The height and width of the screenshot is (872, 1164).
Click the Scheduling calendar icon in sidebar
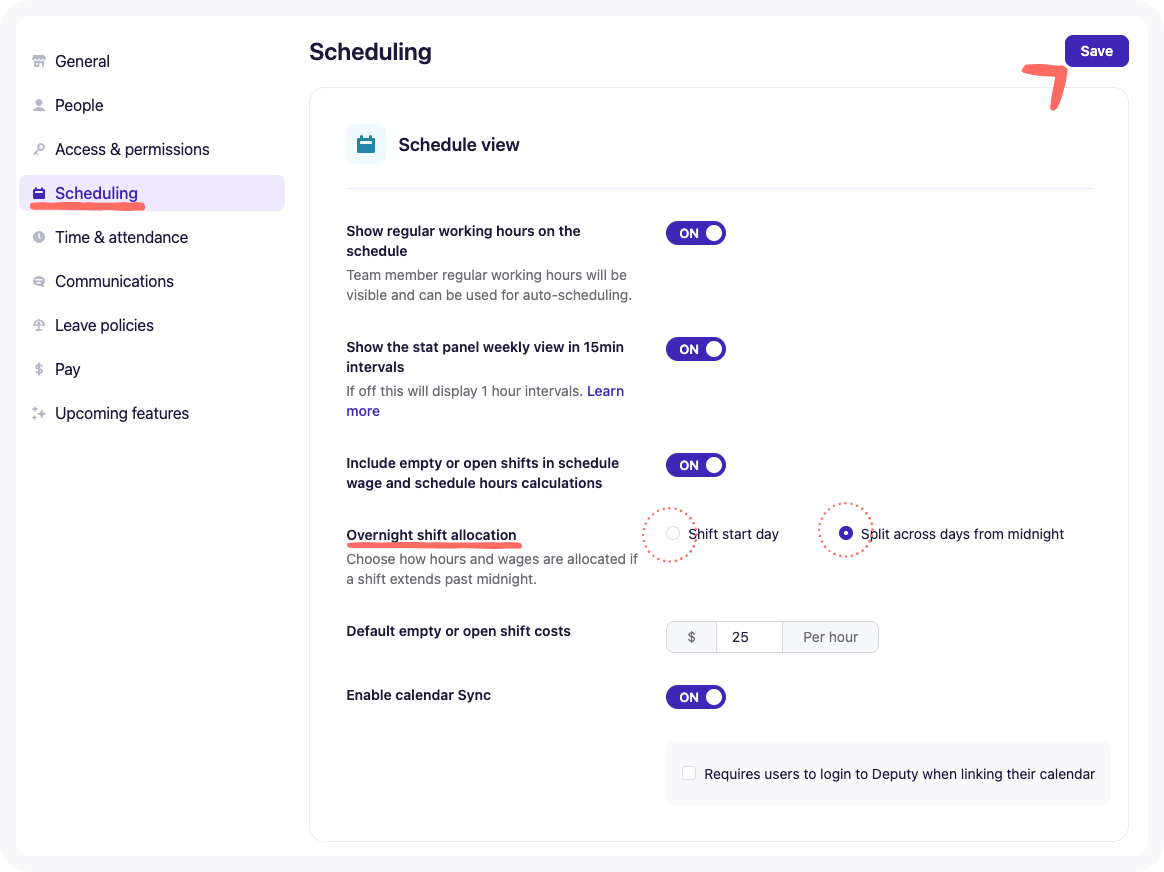(x=38, y=193)
